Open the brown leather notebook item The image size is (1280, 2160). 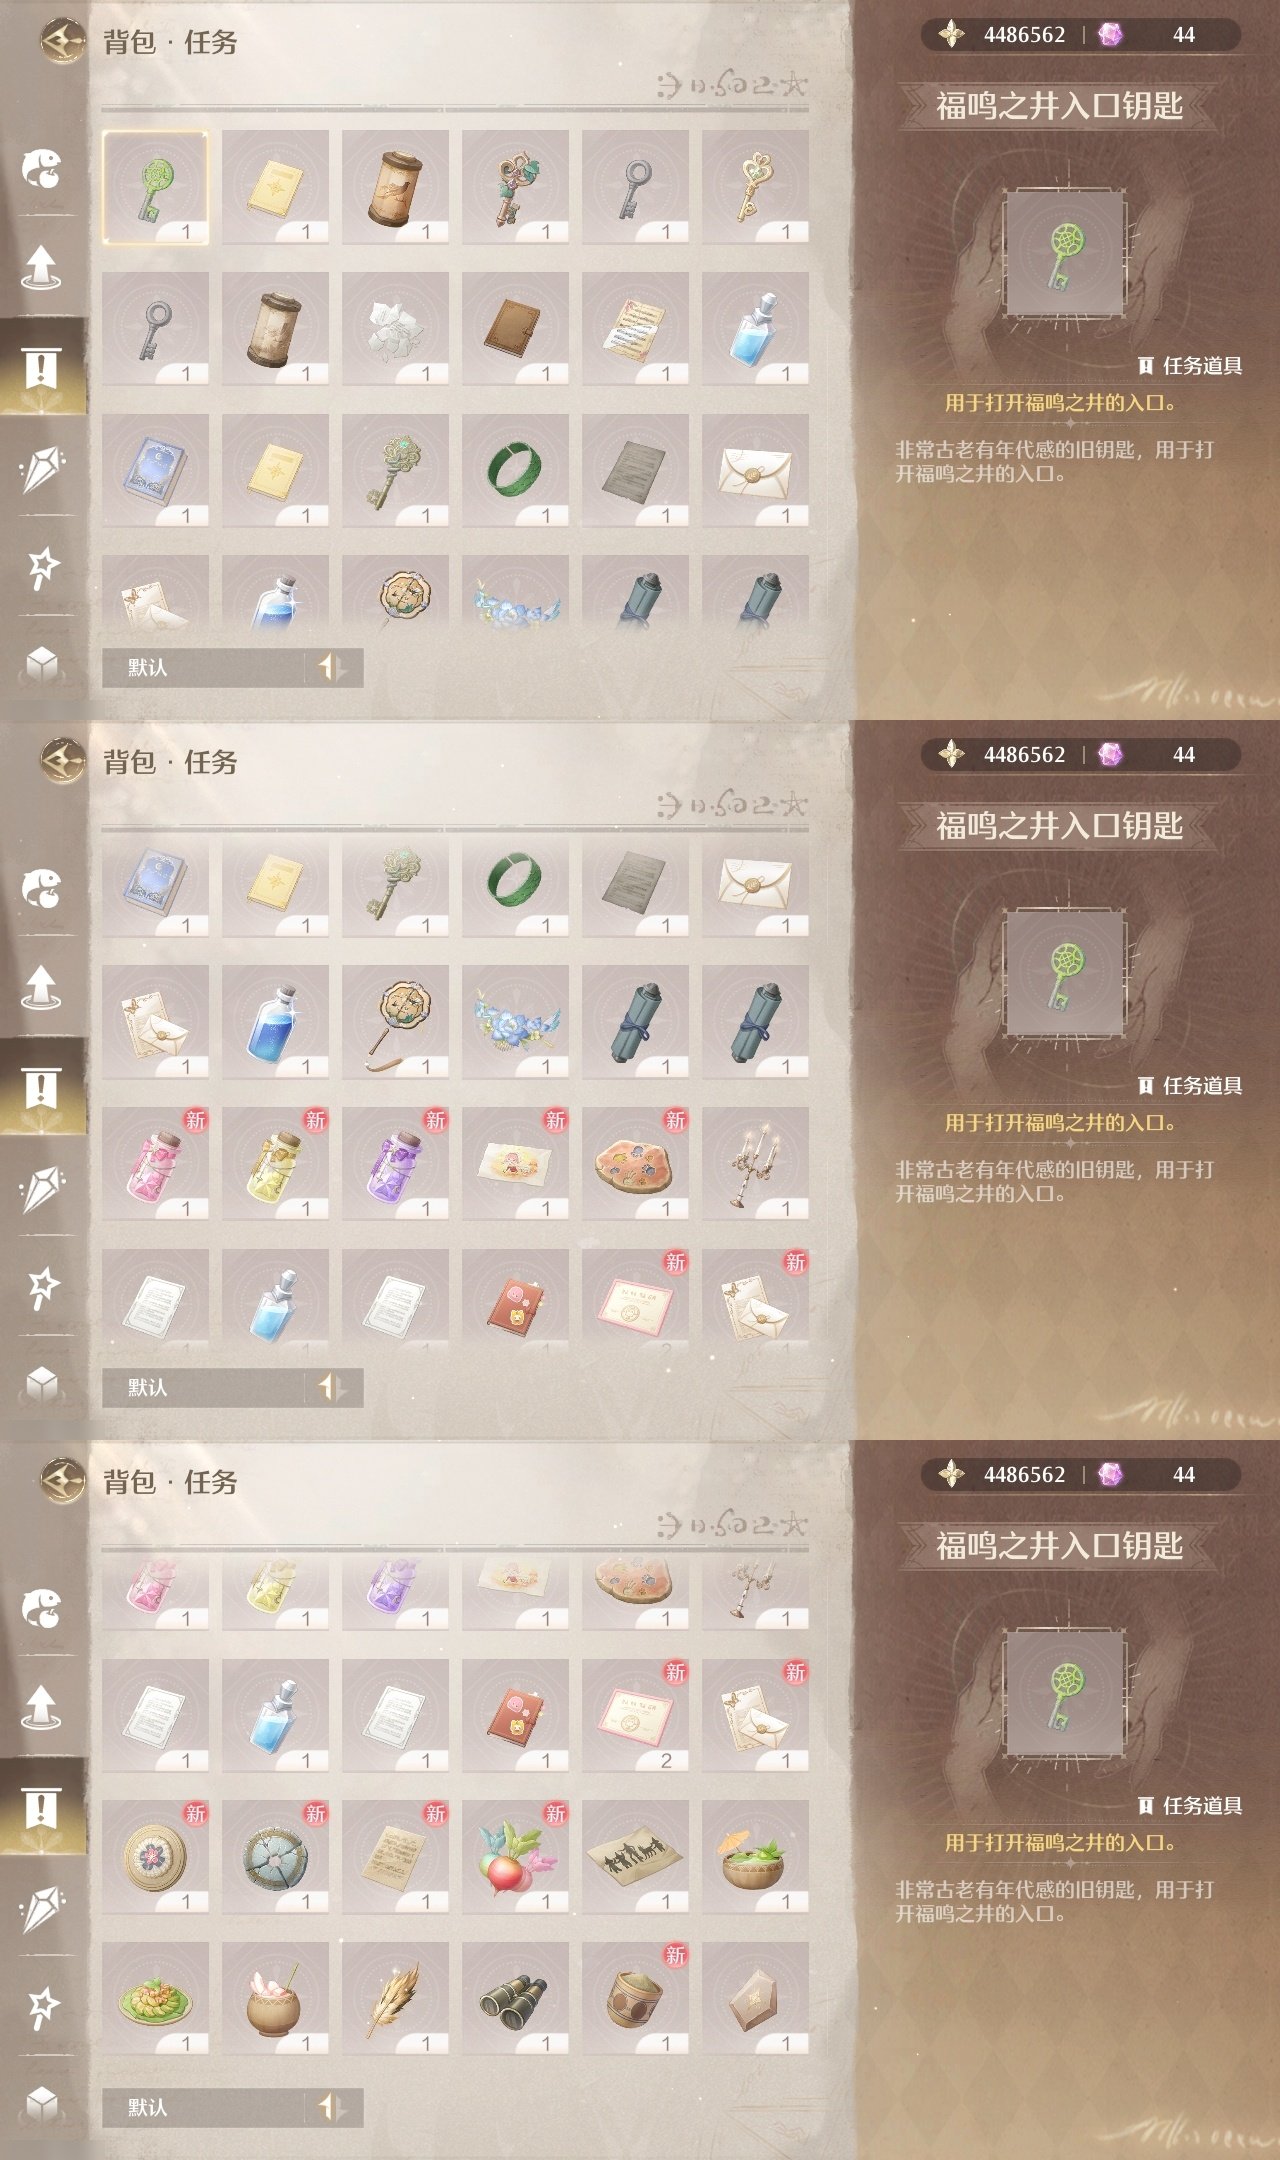[x=515, y=329]
